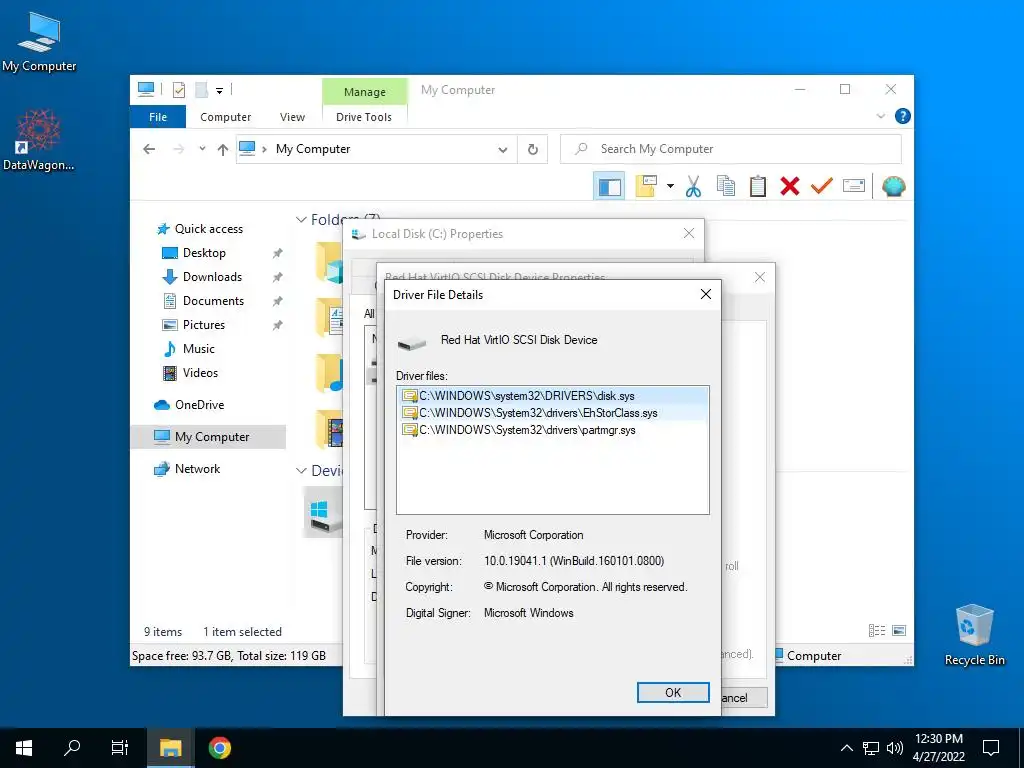The height and width of the screenshot is (768, 1024).
Task: Click the Refresh button beside address bar
Action: pos(533,150)
